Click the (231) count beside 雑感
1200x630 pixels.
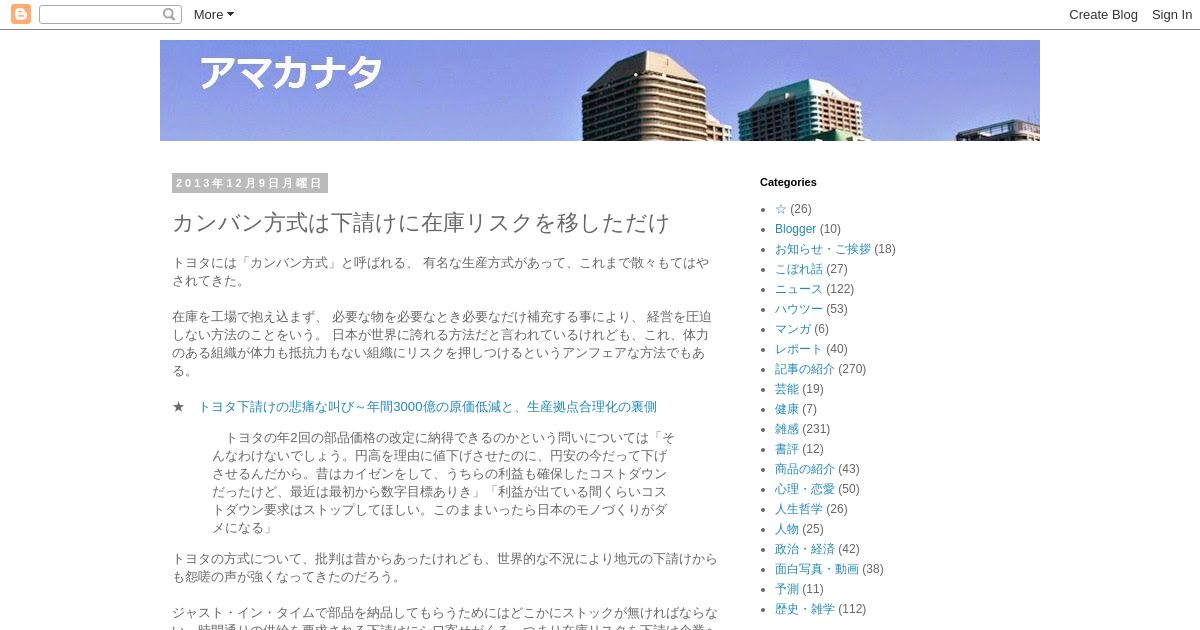816,429
